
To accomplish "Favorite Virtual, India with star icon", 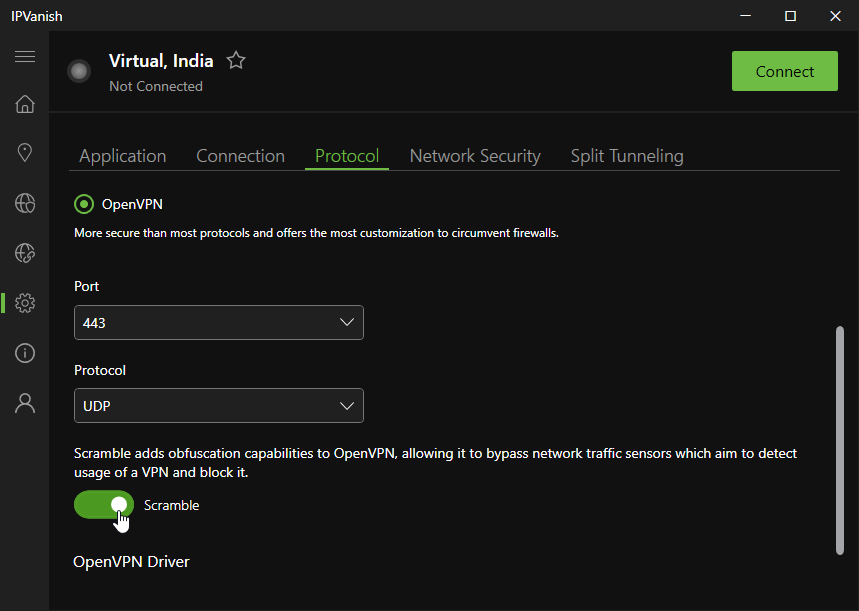I will [236, 60].
